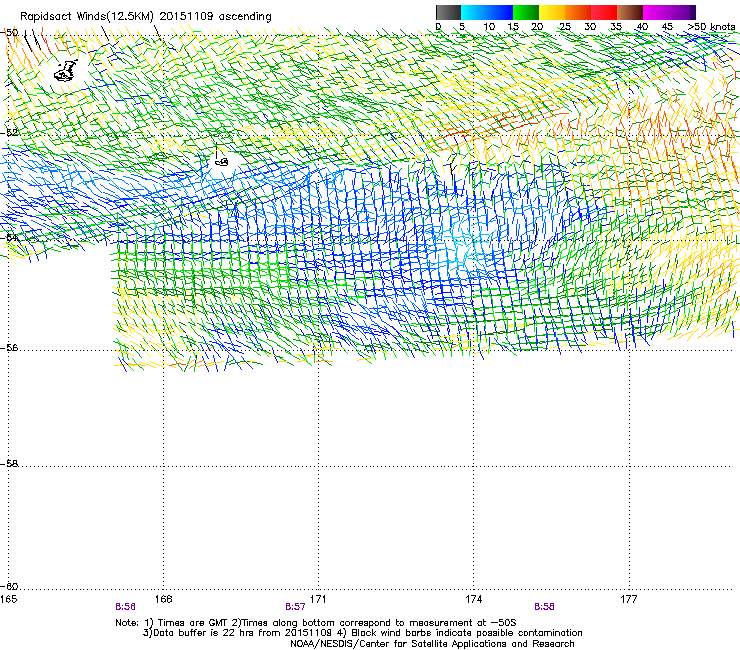Screen dimensions: 740x650
Task: Click the cyan-blue 5-15 knots legend segment
Action: [487, 12]
